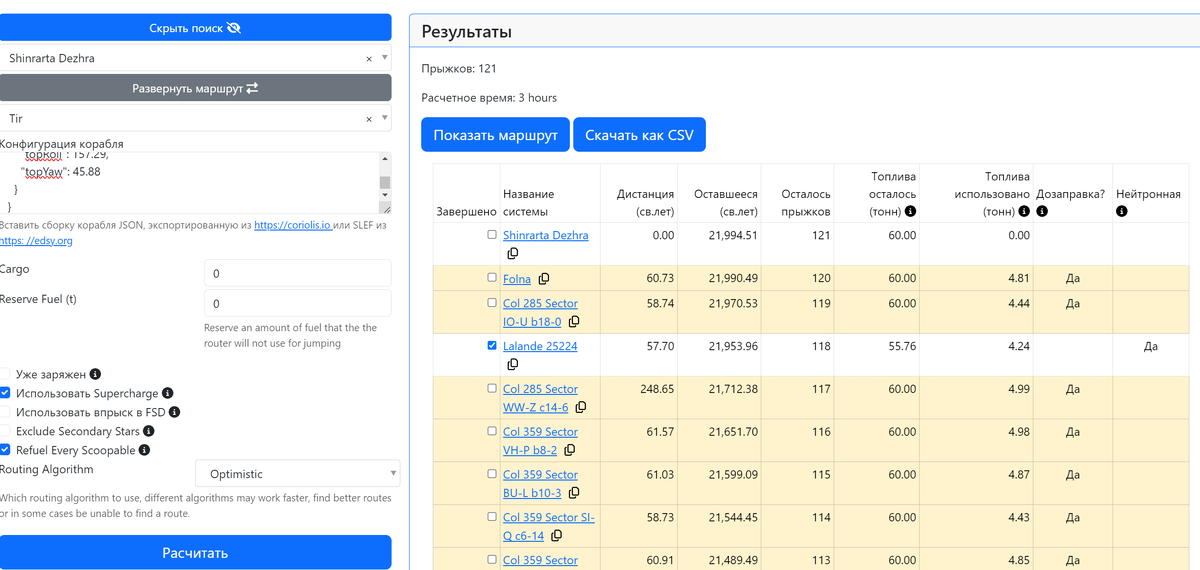The height and width of the screenshot is (570, 1200).
Task: Click Расчитать calculate button
Action: [195, 552]
